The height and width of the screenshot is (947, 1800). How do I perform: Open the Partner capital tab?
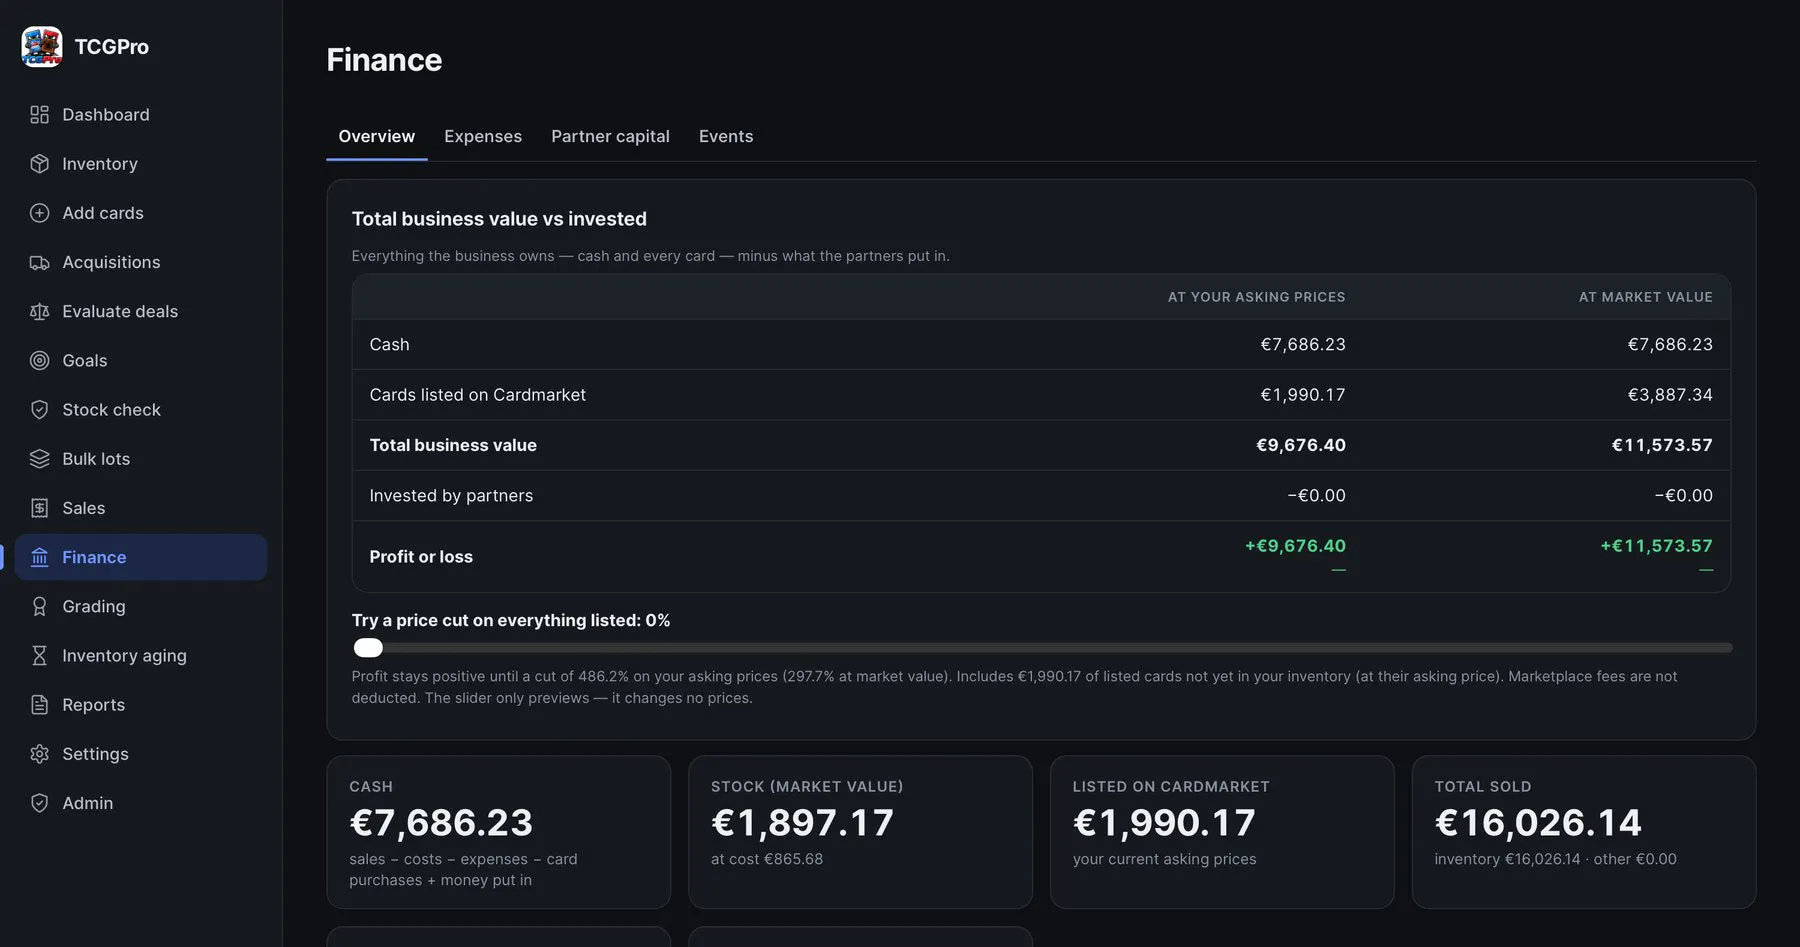coord(610,136)
